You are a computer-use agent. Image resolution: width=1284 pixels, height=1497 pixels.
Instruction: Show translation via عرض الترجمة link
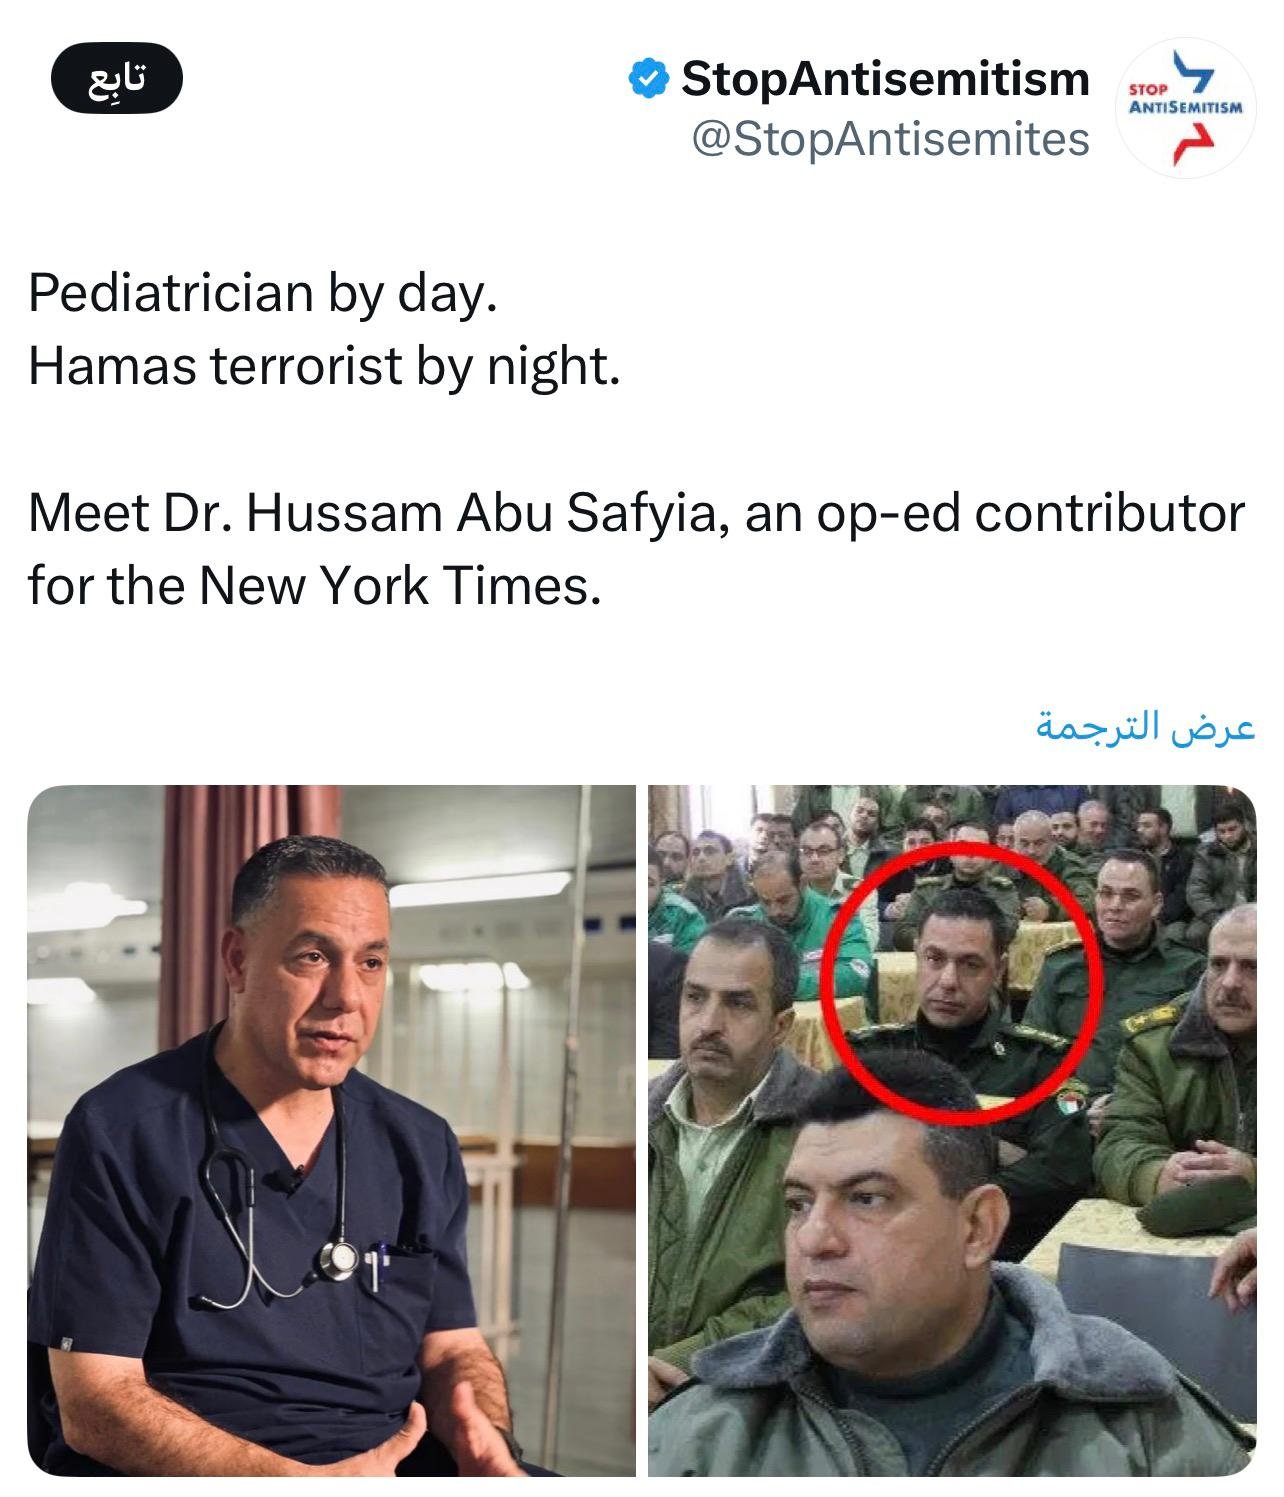(1145, 727)
